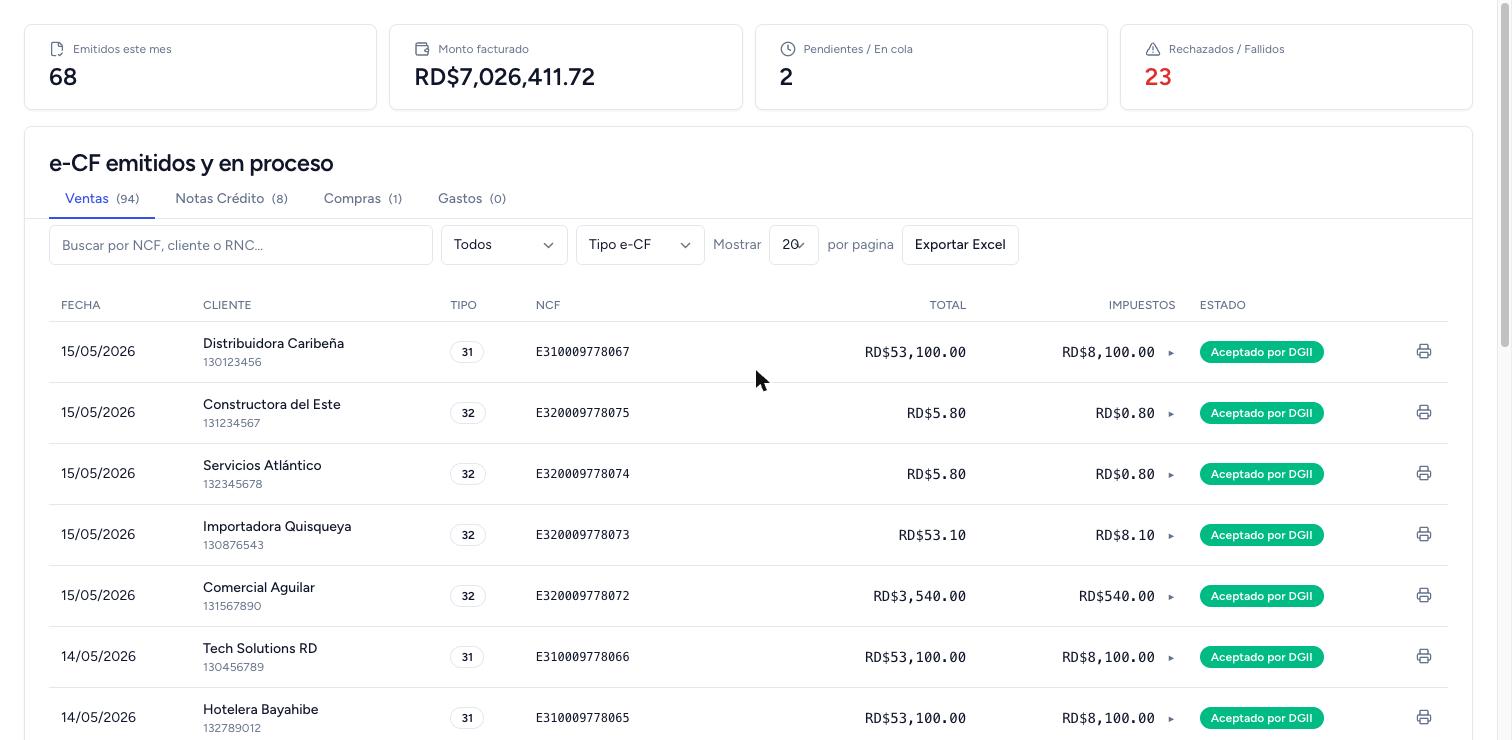Print the Servicios Atlántico invoice
The width and height of the screenshot is (1512, 740).
pyautogui.click(x=1423, y=473)
